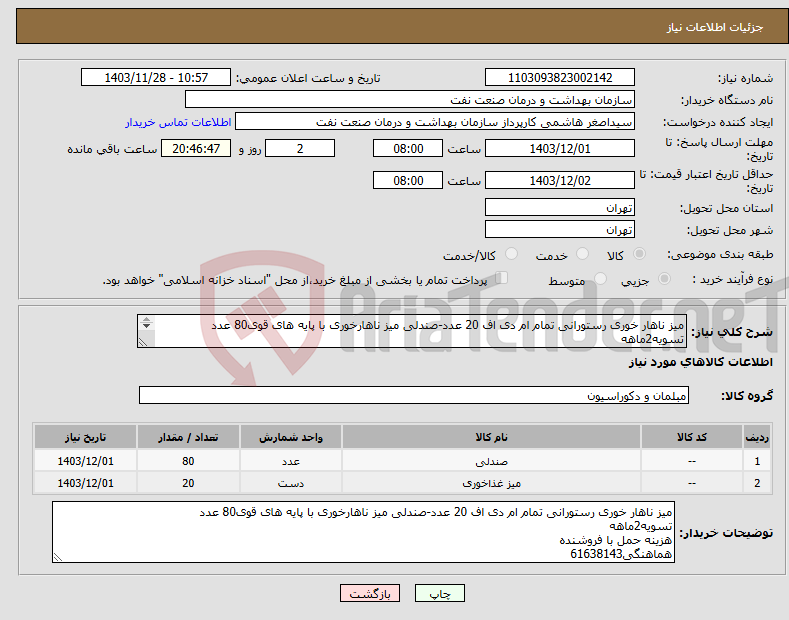Viewport: 789px width, 620px height.
Task: Click down arrow of description scrollbar
Action: click(x=146, y=326)
